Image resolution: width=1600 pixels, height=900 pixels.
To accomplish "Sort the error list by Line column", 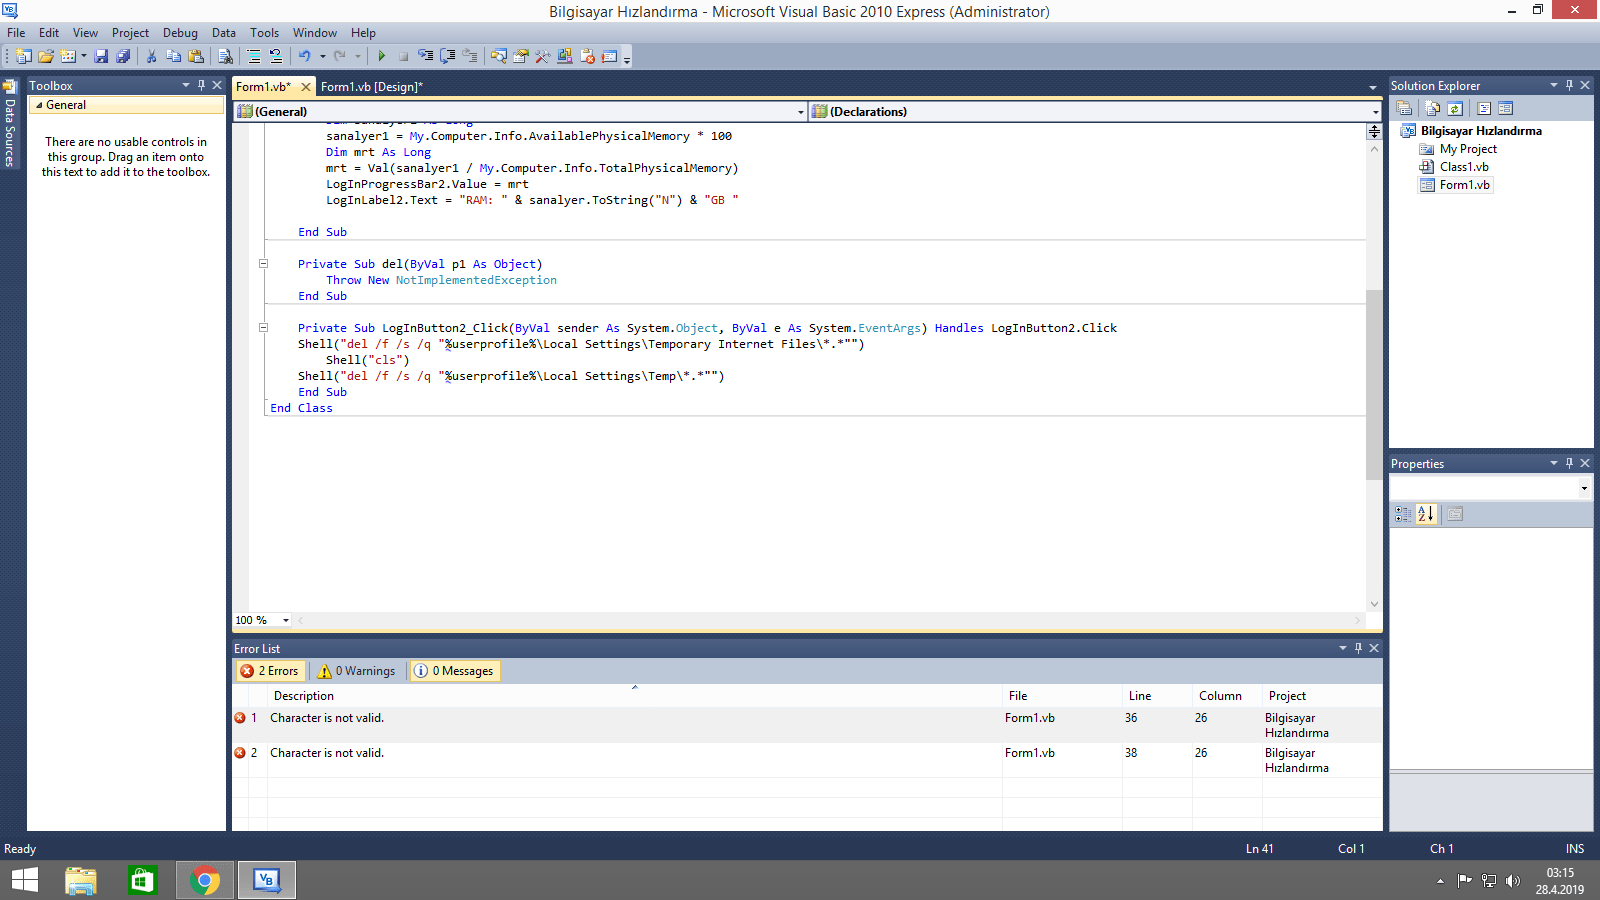I will [1157, 696].
